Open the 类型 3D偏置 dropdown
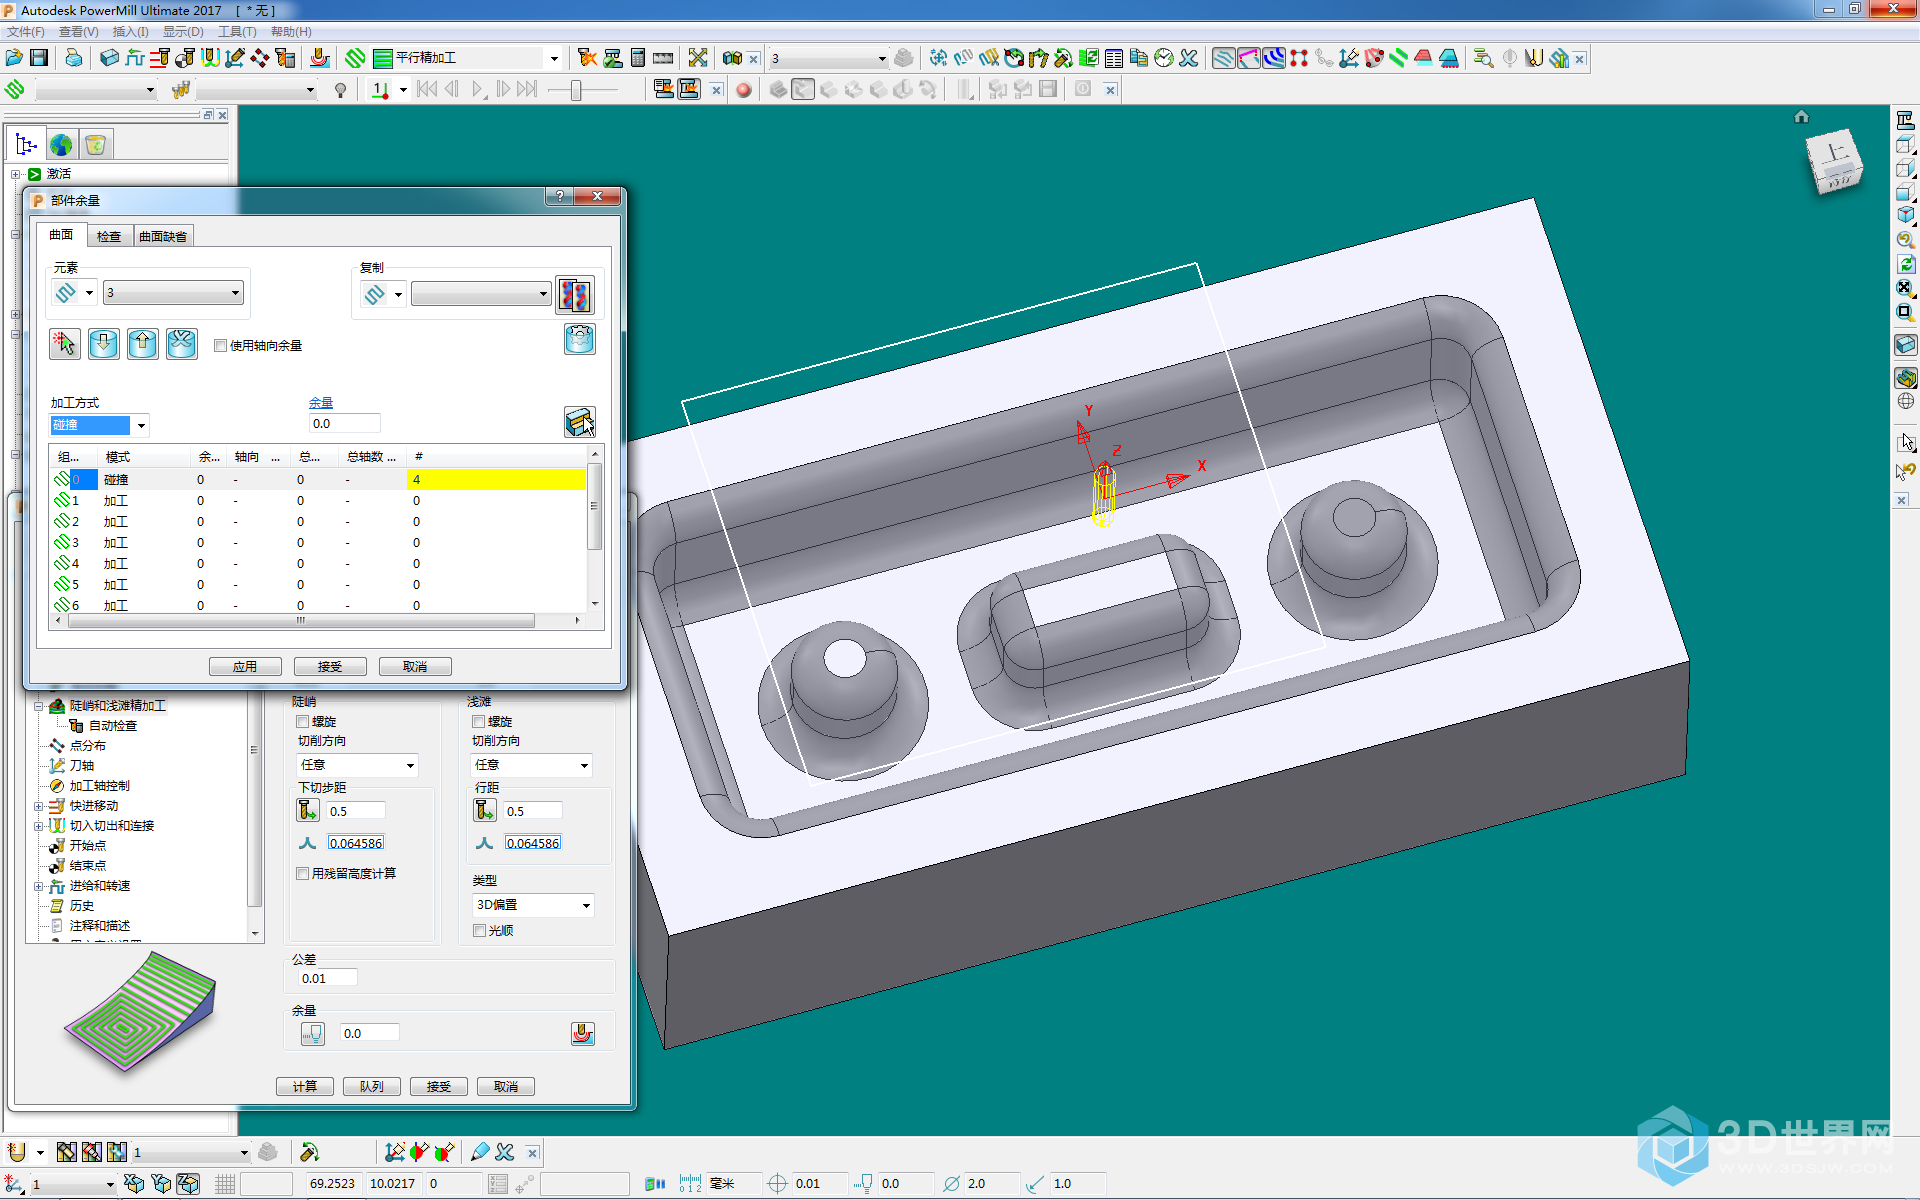1920x1200 pixels. tap(534, 905)
